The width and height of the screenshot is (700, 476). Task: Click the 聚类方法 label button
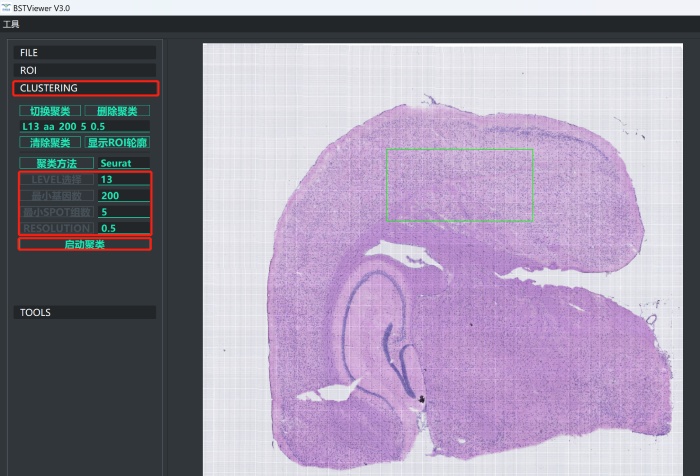(56, 163)
